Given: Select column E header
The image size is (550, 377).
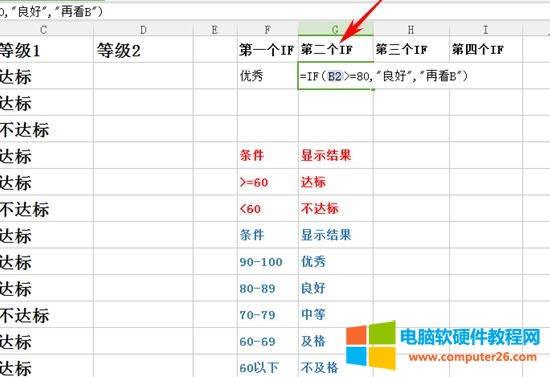Looking at the screenshot, I should tap(215, 30).
